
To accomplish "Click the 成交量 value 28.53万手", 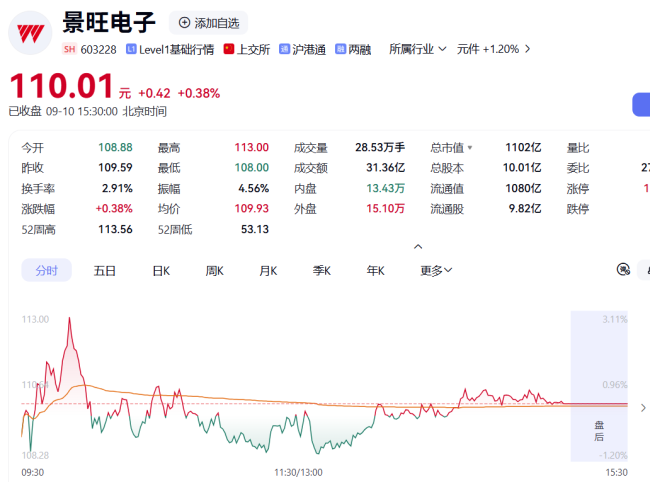I will (x=380, y=148).
